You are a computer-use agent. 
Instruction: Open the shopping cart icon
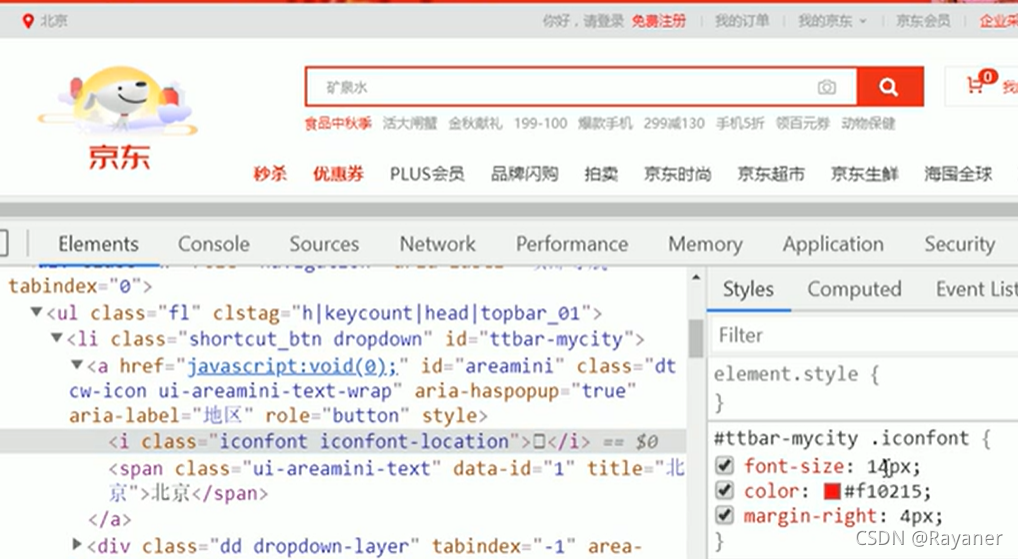[x=975, y=86]
